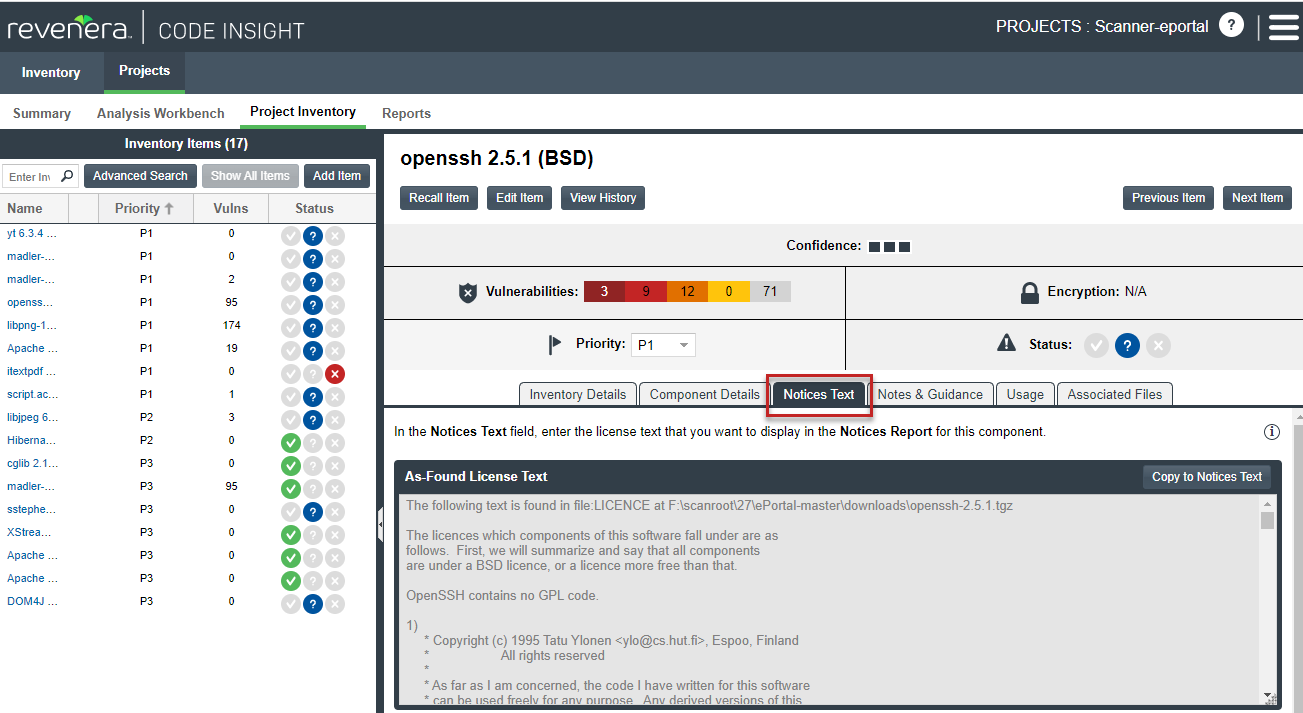The height and width of the screenshot is (713, 1303).
Task: Click the encryption padlock icon
Action: [1029, 292]
